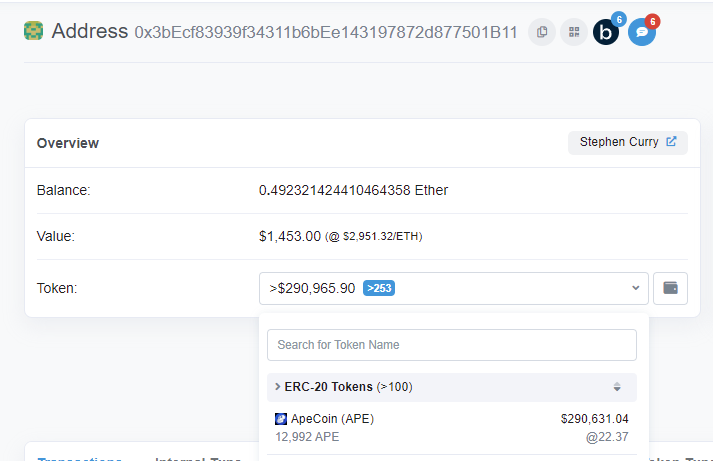
Task: Sort tokens using the up-down arrows
Action: pyautogui.click(x=617, y=387)
